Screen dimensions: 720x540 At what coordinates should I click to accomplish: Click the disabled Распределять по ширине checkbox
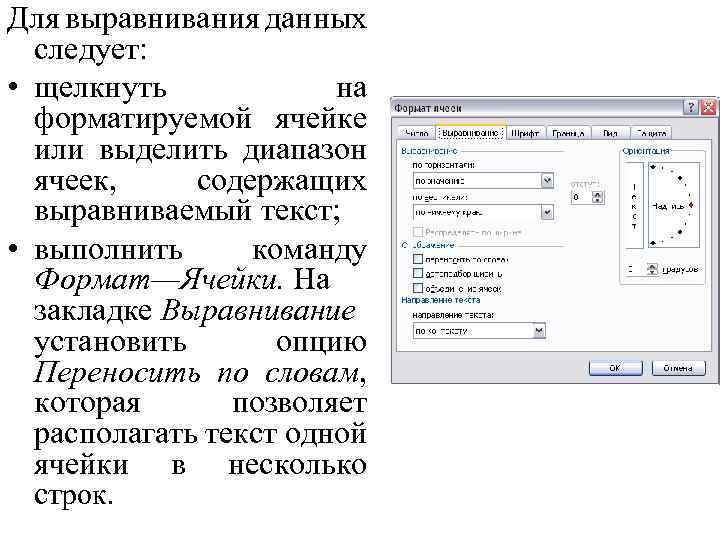coord(418,232)
